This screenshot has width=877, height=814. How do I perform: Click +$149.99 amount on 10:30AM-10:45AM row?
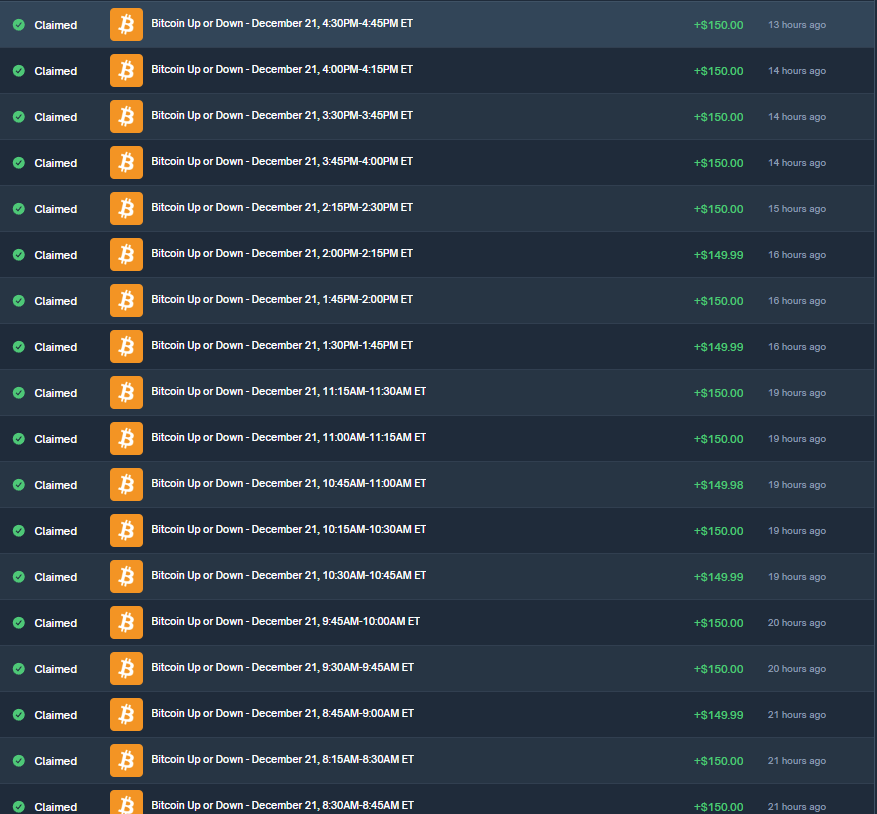pyautogui.click(x=719, y=577)
